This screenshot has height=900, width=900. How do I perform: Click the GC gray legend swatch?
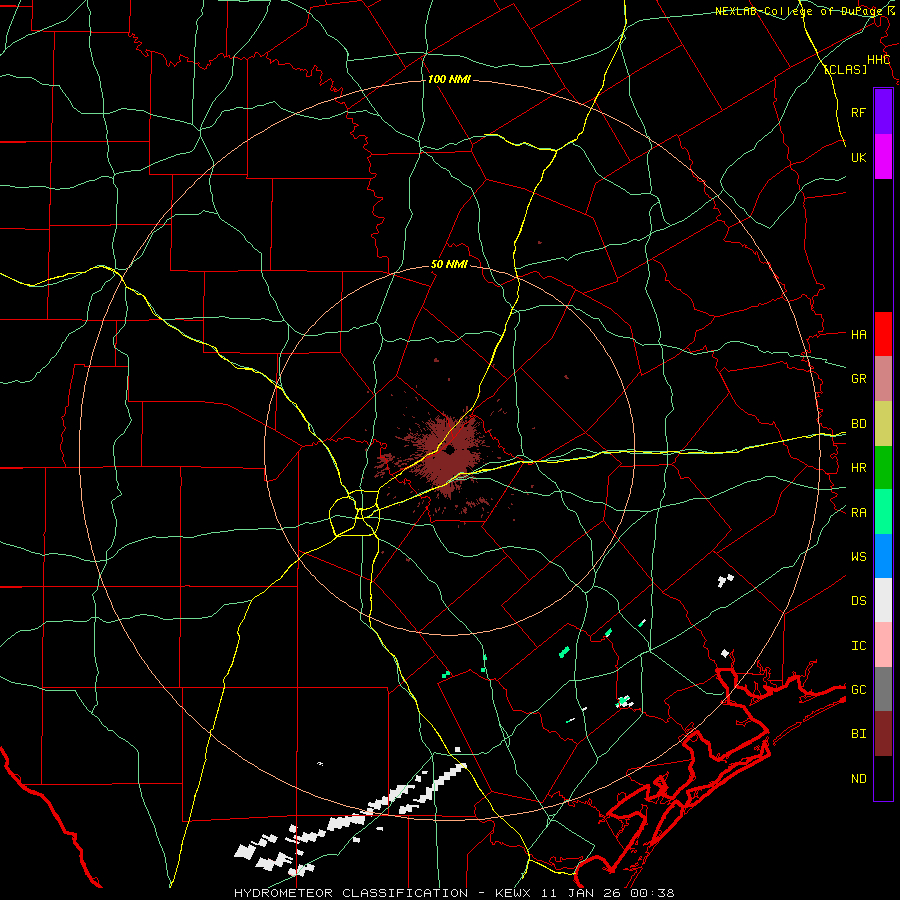(x=883, y=689)
